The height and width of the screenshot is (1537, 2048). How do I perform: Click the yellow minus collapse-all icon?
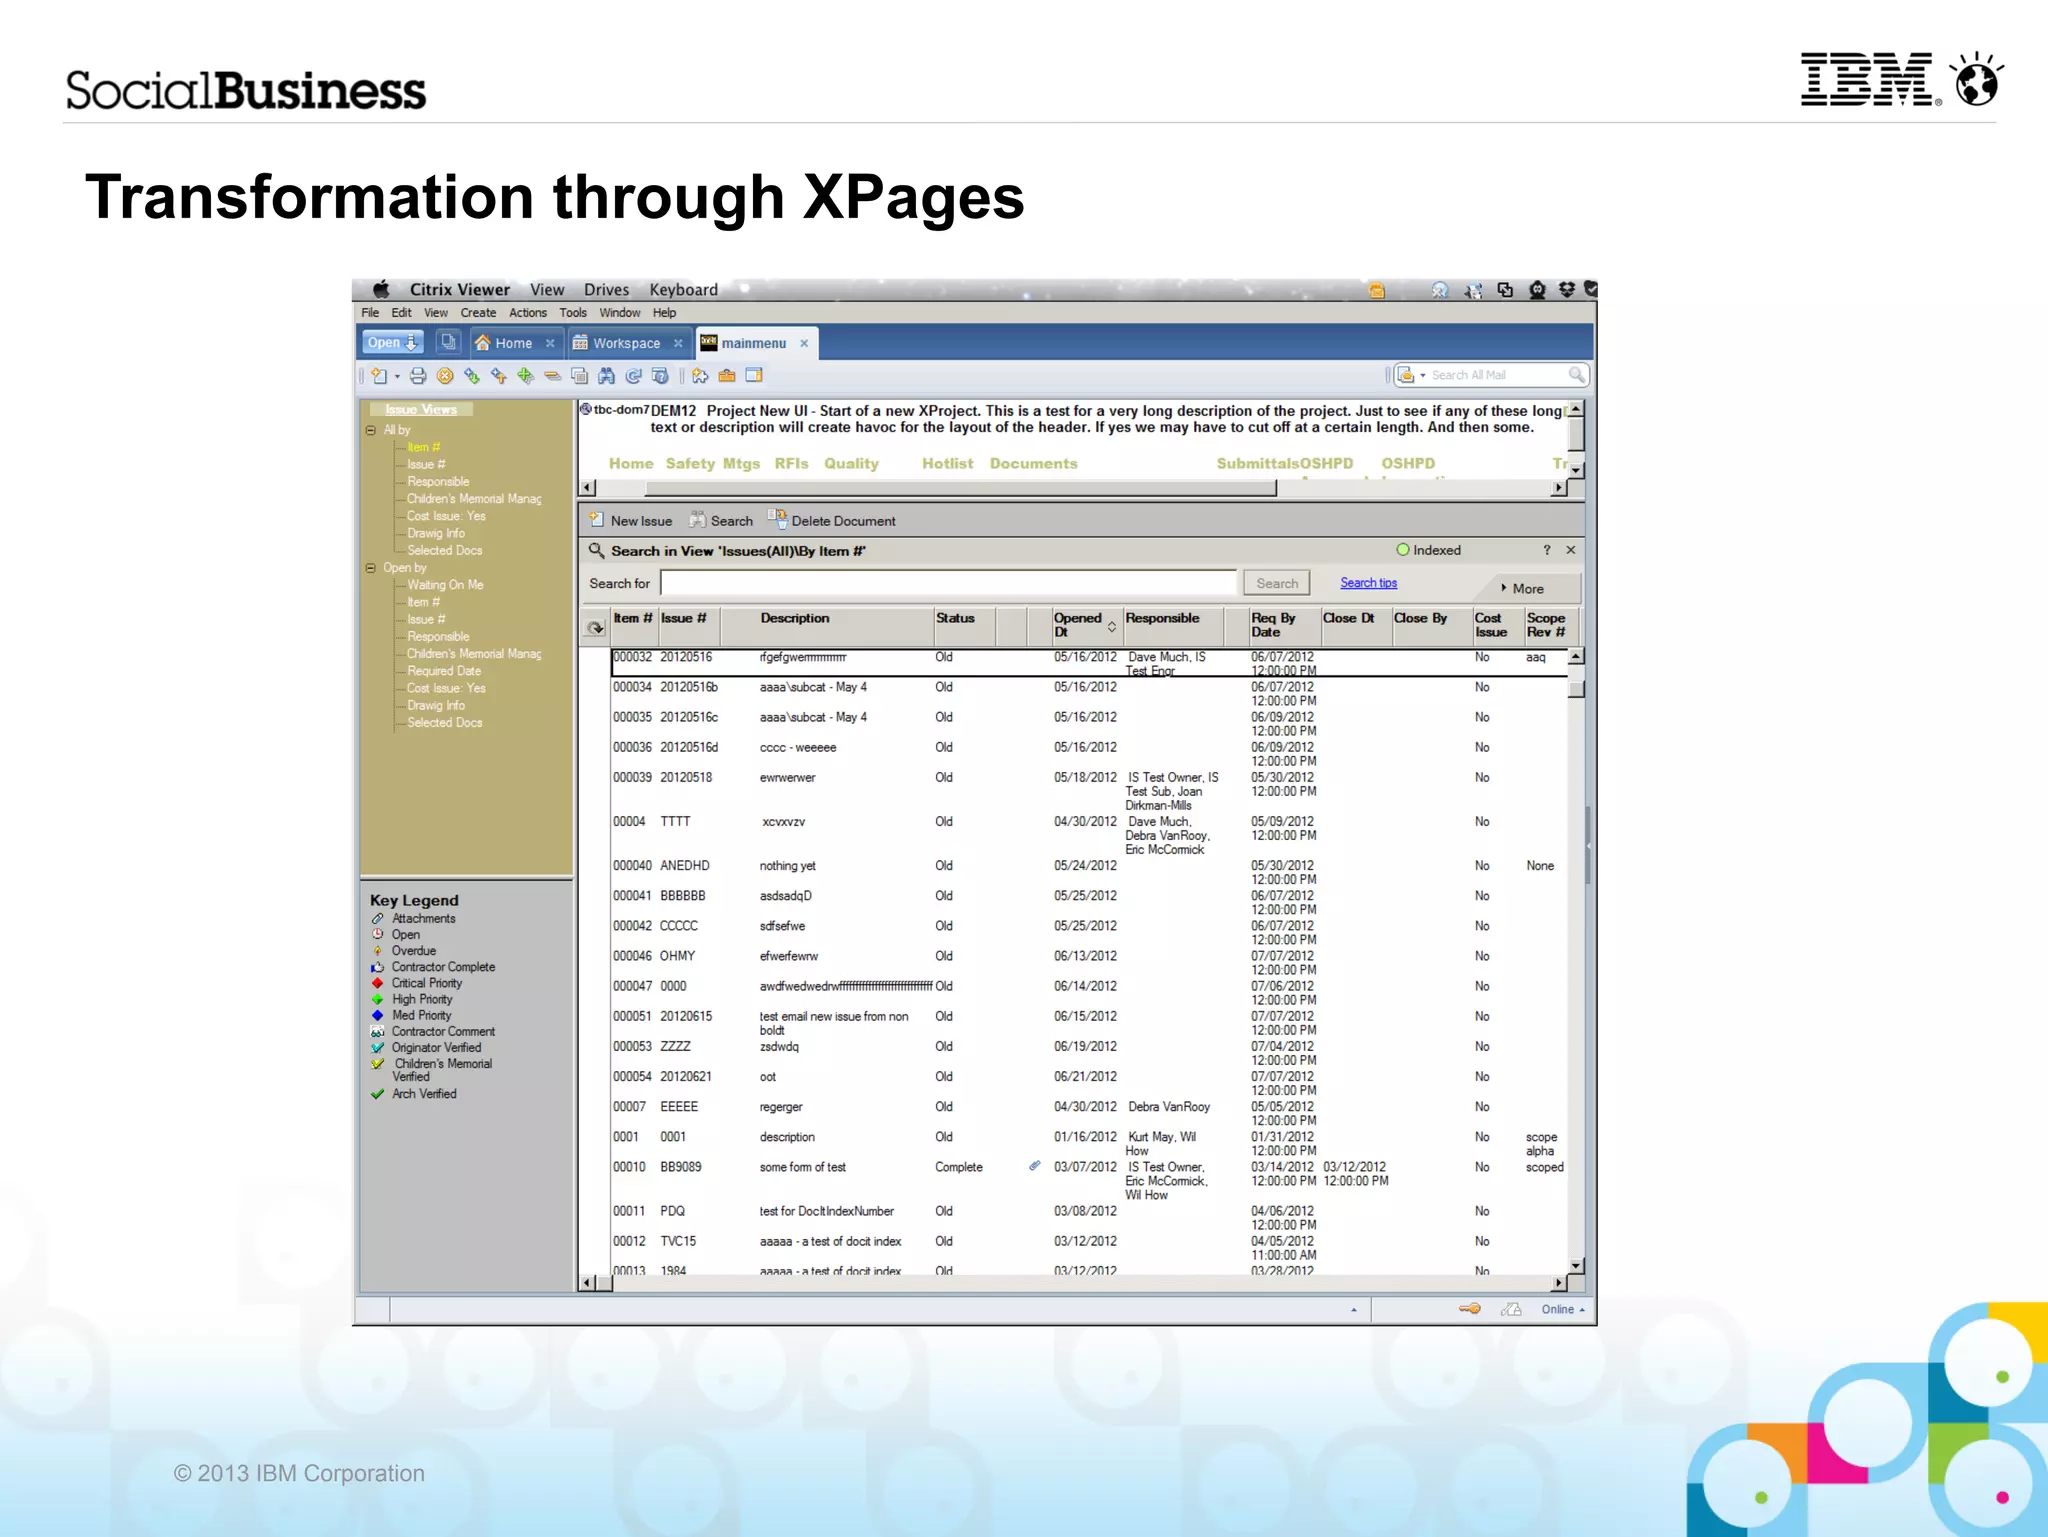pos(552,376)
